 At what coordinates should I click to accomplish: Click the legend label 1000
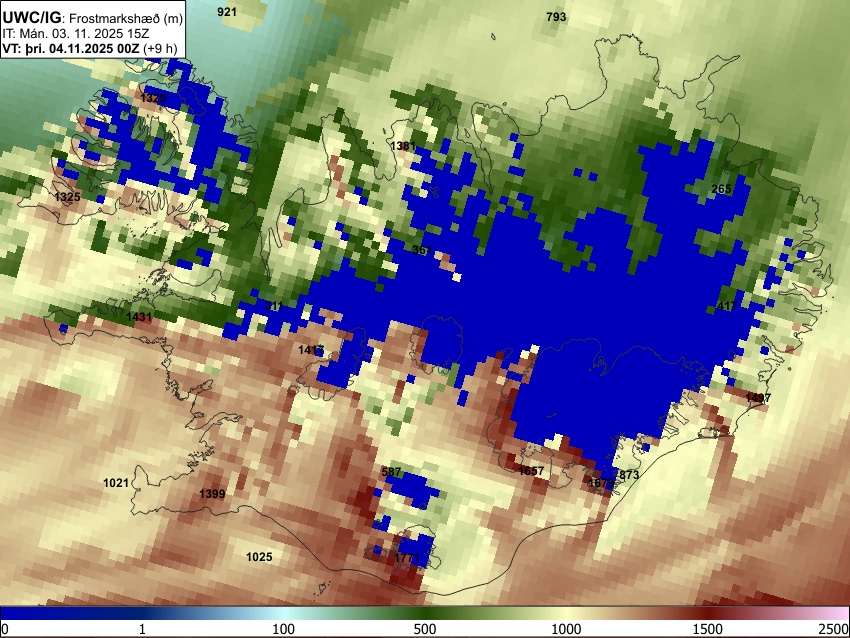pos(566,629)
